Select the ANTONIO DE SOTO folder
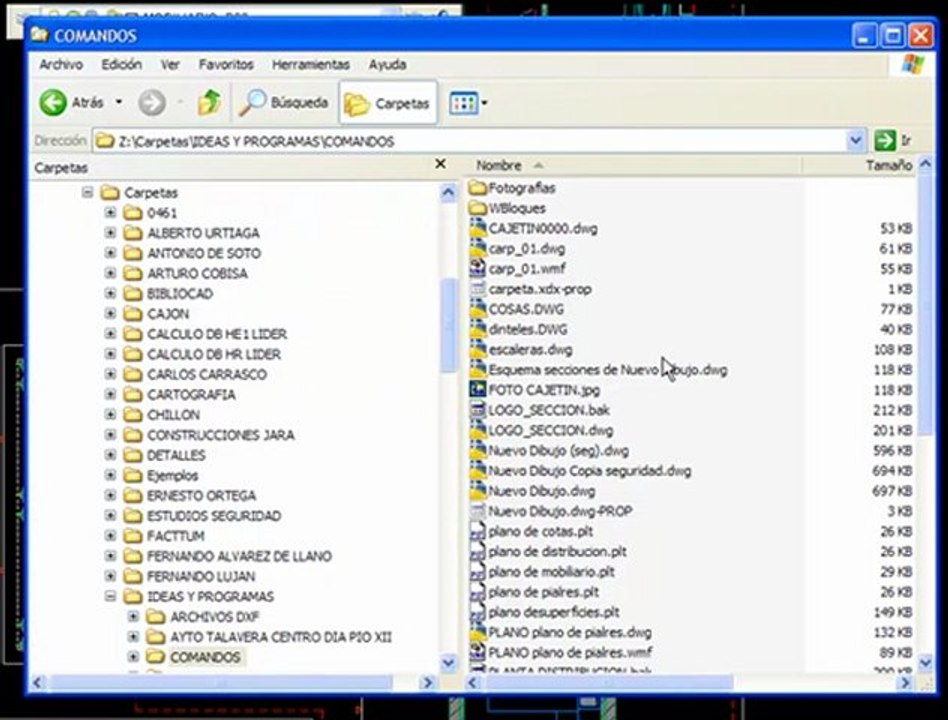 pos(204,253)
